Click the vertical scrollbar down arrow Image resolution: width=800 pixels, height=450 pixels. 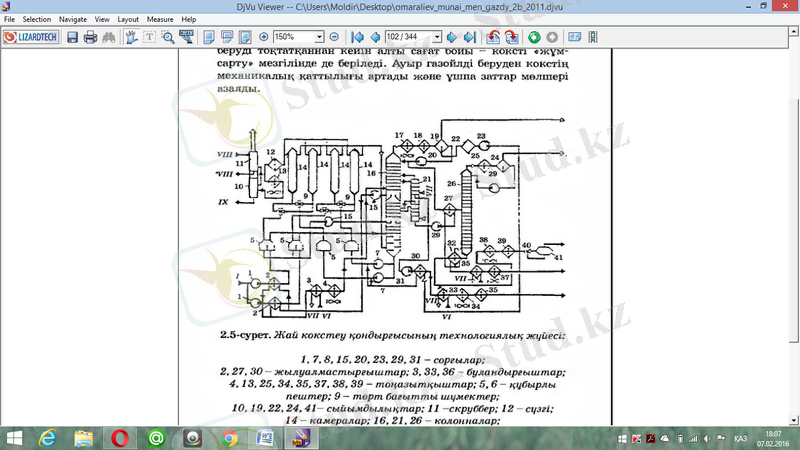[x=794, y=420]
